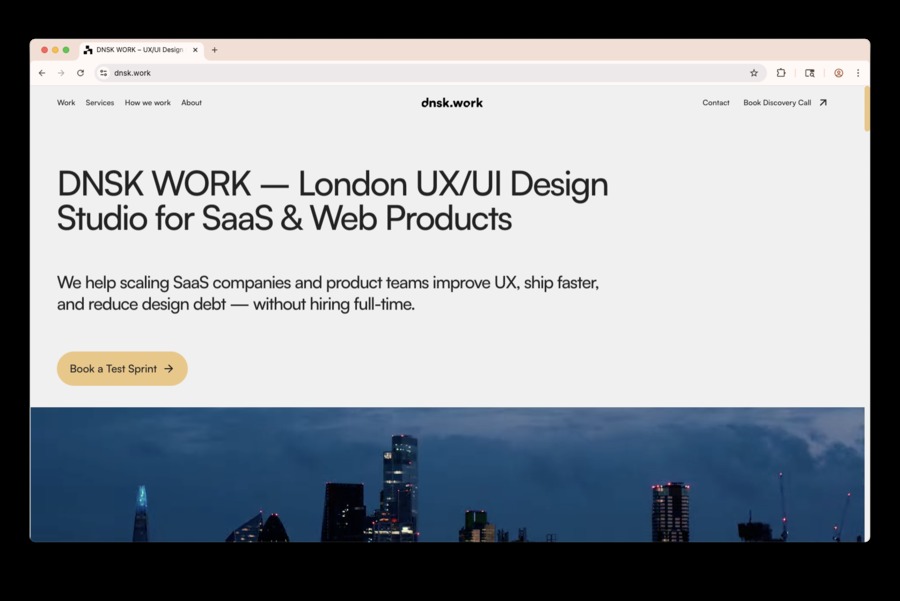View site information via the address bar icon

(x=101, y=72)
